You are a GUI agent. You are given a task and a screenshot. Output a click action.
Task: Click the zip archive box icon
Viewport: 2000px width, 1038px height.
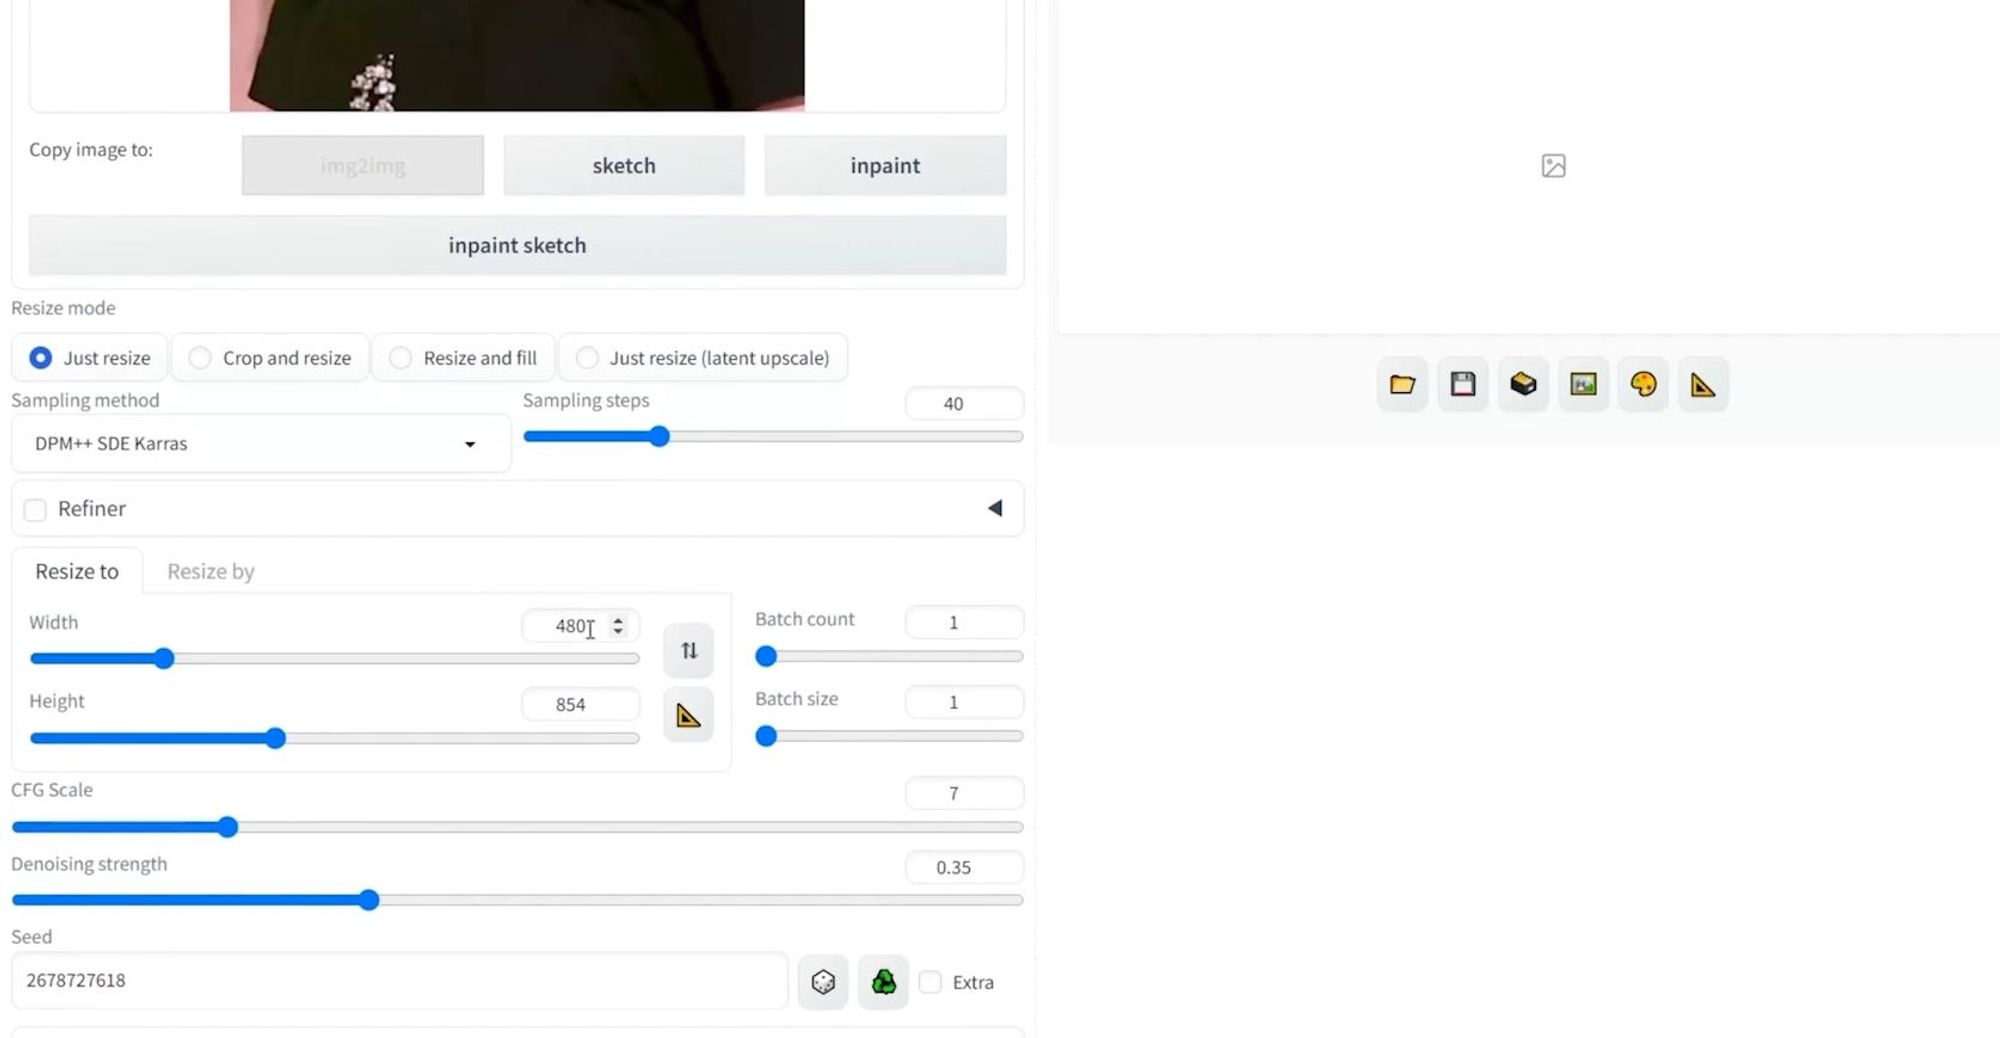coord(1523,384)
